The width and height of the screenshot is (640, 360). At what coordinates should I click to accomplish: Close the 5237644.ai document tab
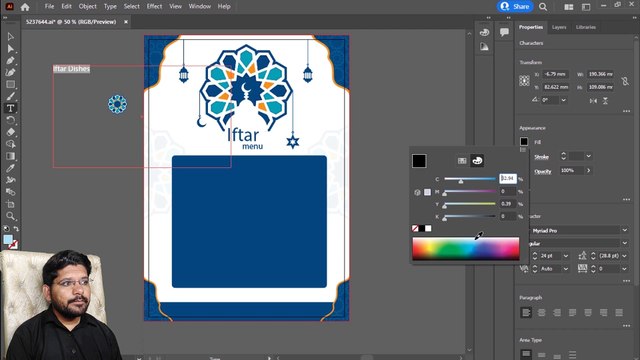tap(126, 22)
